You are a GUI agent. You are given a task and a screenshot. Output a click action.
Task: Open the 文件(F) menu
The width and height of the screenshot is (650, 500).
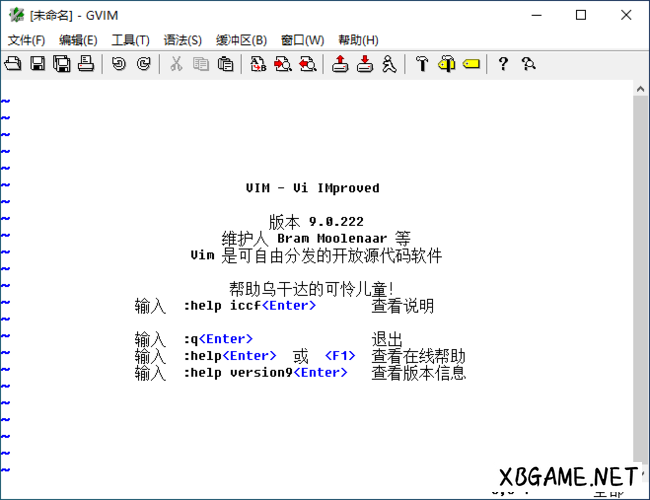click(26, 40)
